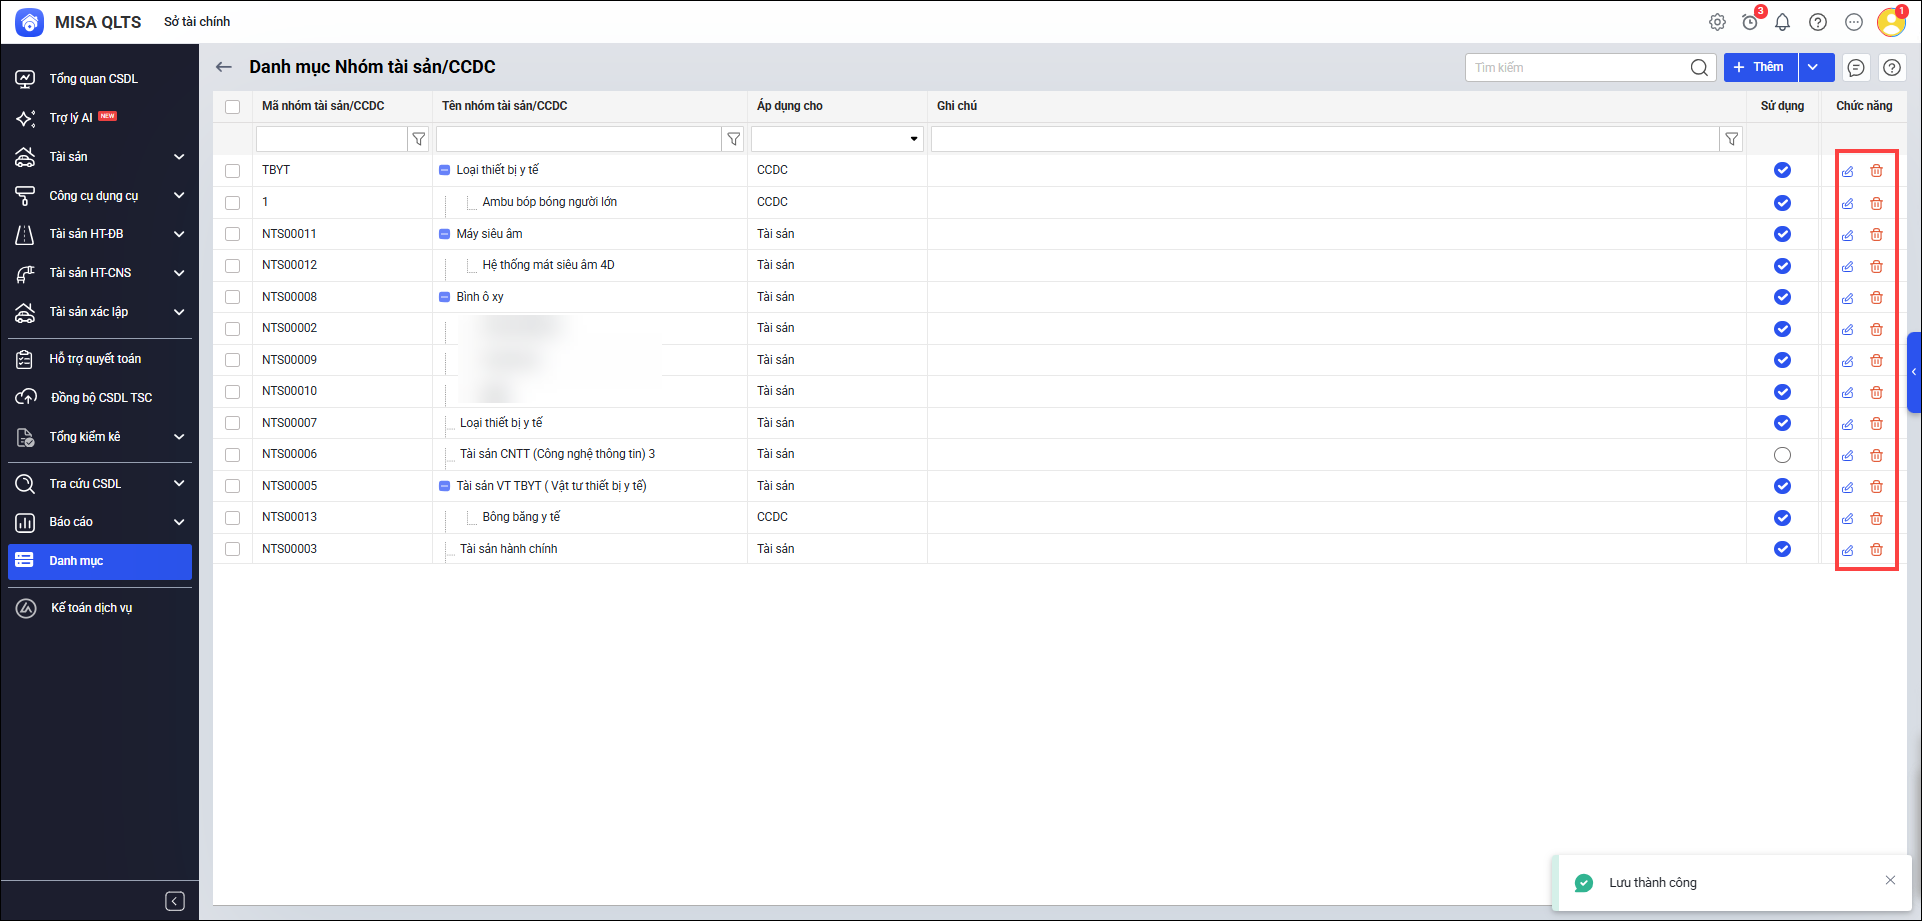Expand the dropdown arrow next to Thêm
The height and width of the screenshot is (921, 1922).
[x=1813, y=67]
